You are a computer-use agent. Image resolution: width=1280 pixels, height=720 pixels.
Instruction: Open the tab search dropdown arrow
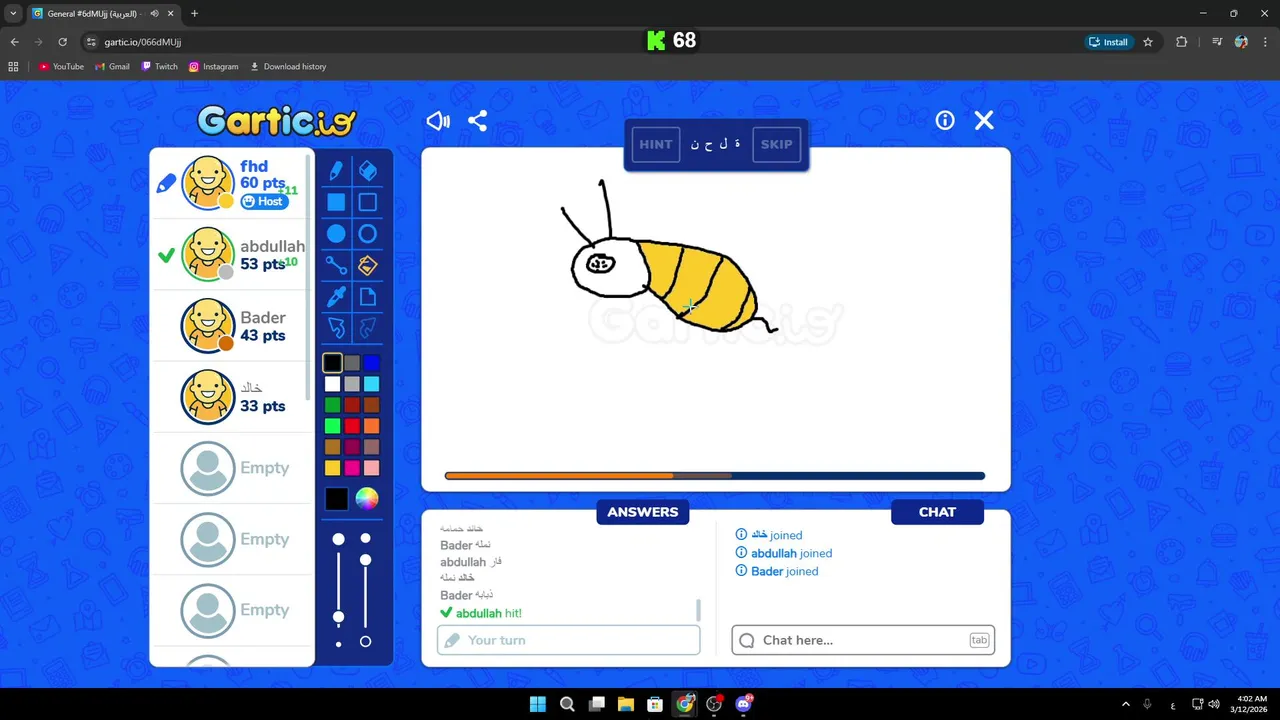(x=13, y=14)
